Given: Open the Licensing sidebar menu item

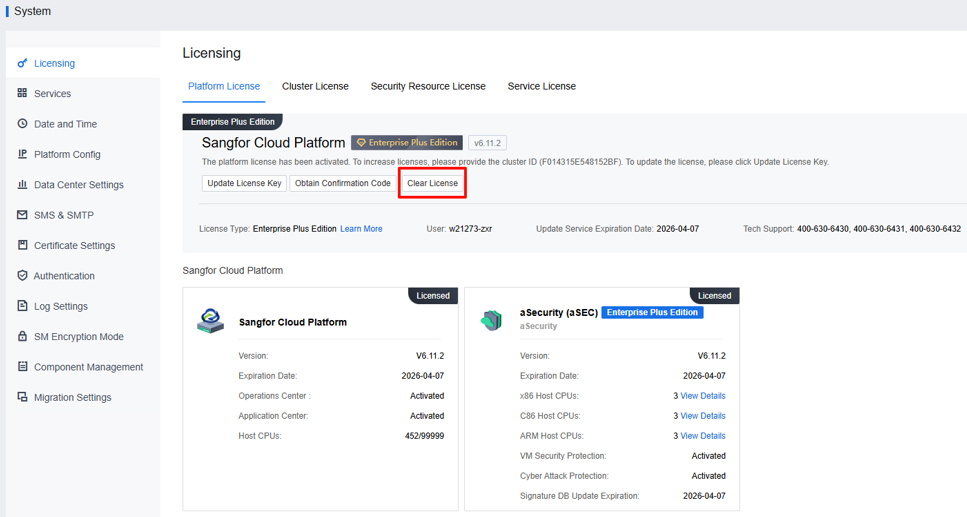Looking at the screenshot, I should [x=83, y=63].
